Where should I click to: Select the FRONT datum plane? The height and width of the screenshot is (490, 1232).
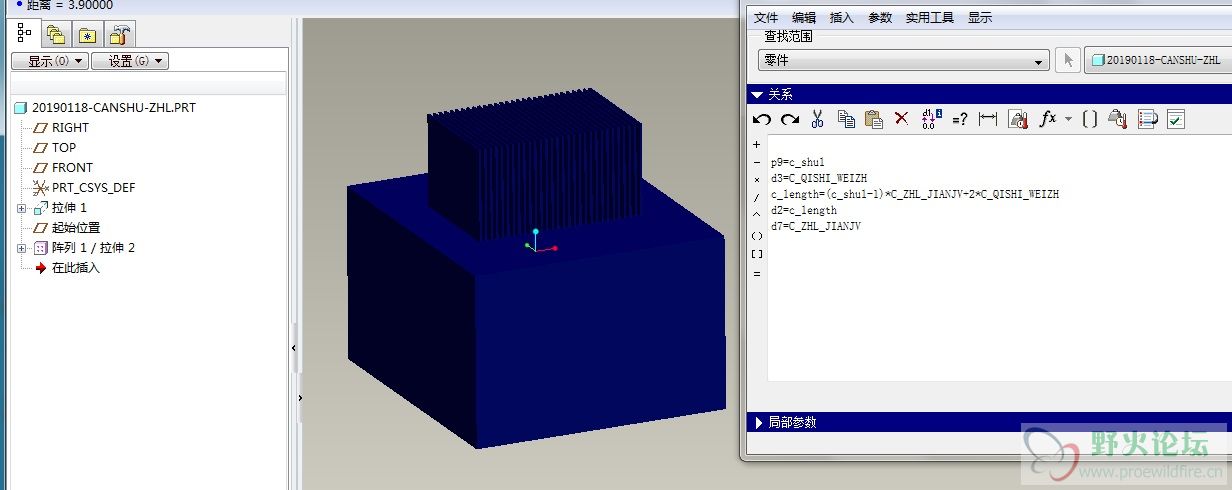coord(63,167)
